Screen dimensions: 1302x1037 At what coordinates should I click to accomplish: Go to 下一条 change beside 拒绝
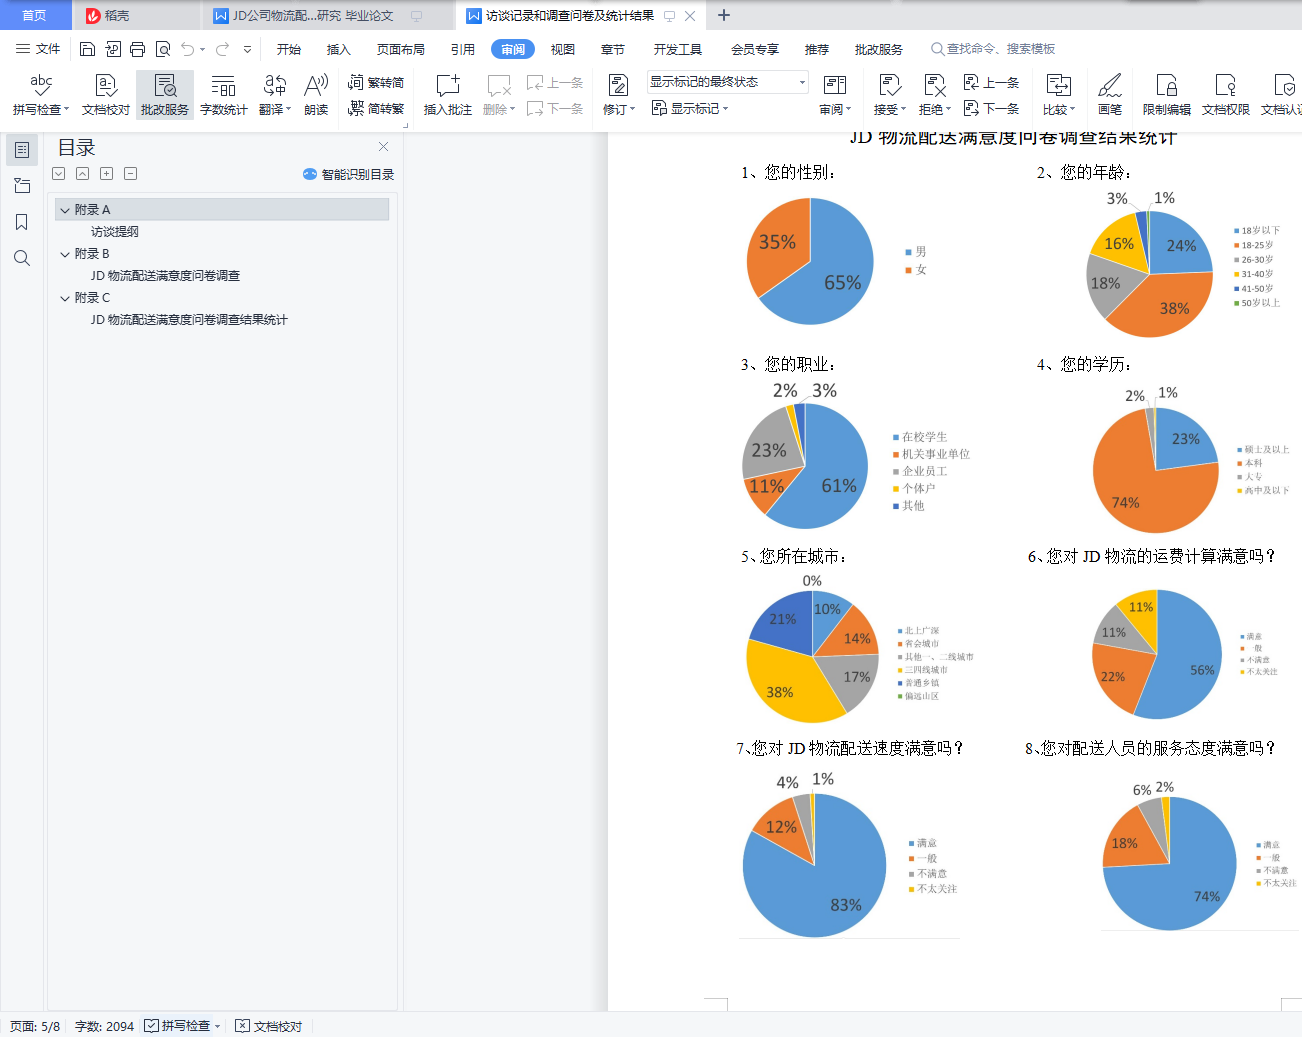point(991,108)
